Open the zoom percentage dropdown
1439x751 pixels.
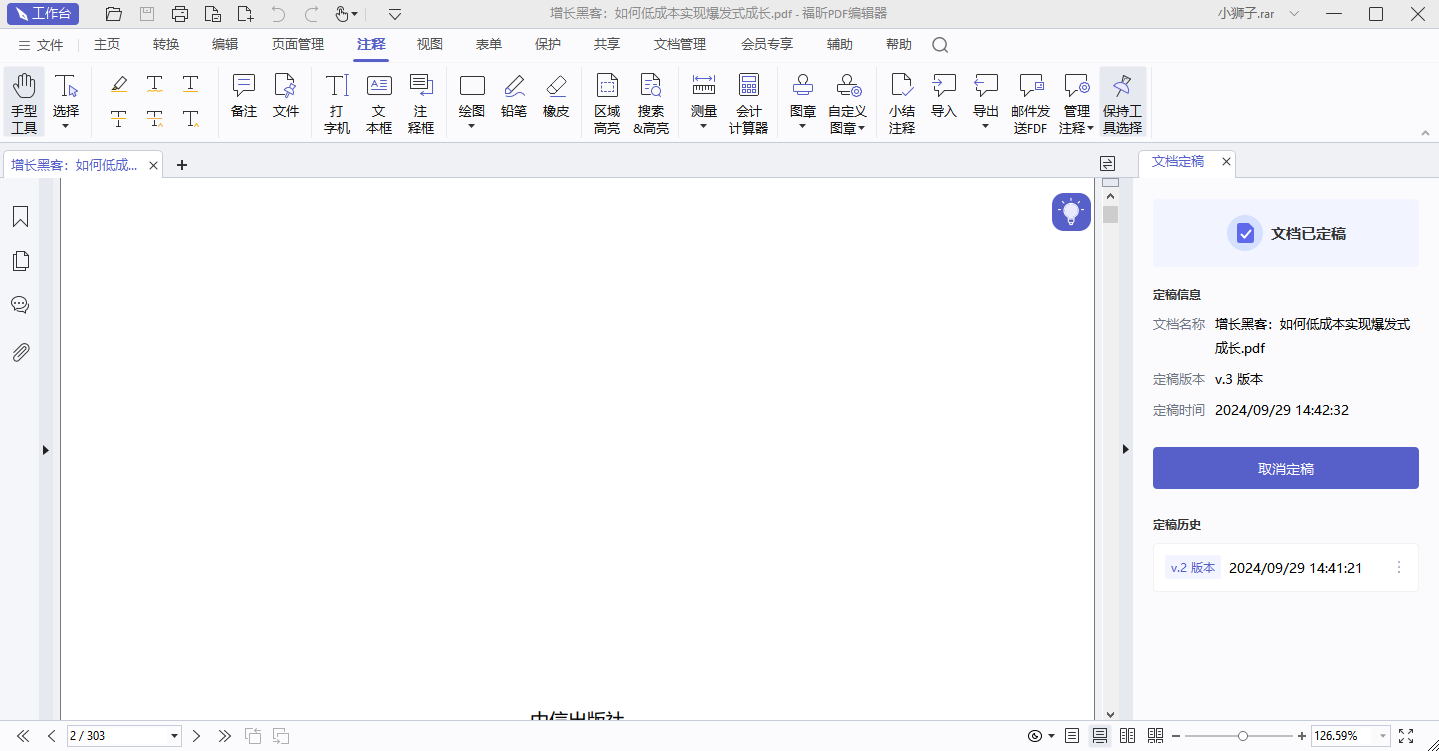(1384, 736)
